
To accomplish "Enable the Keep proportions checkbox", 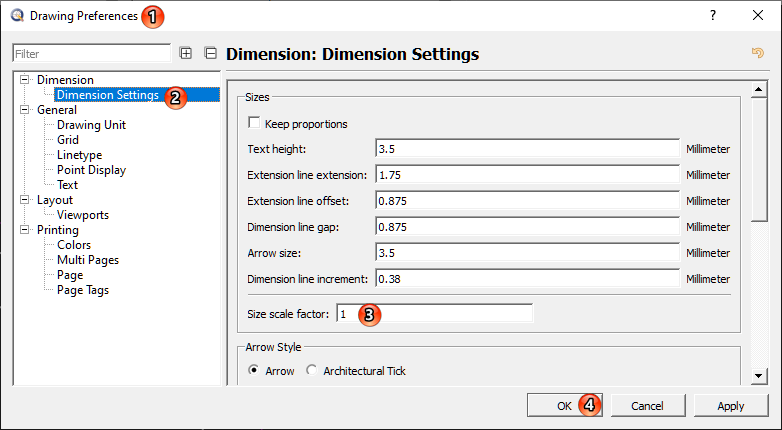I will pos(253,124).
